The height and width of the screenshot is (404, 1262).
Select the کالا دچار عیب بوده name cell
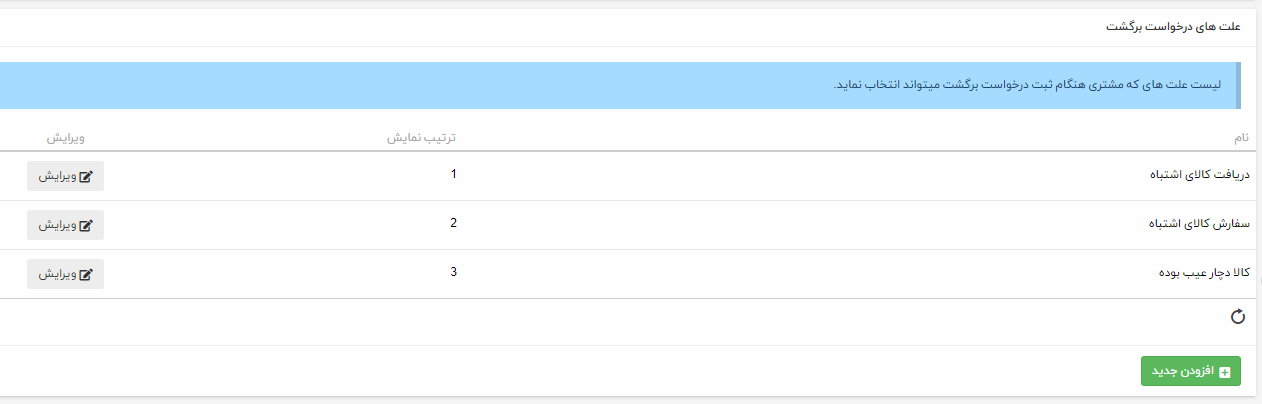(1199, 273)
